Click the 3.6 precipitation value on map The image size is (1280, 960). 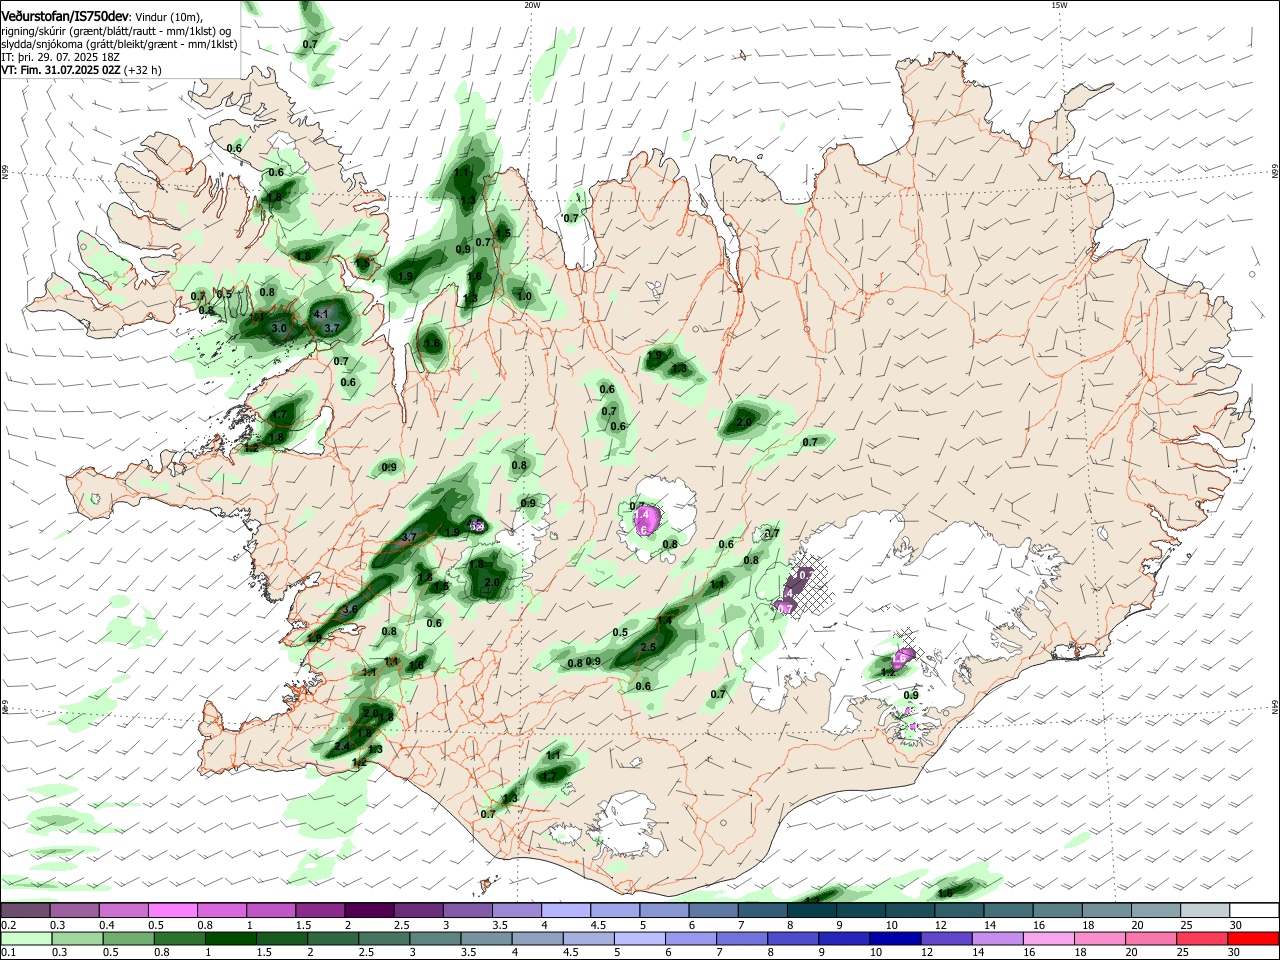pos(350,609)
